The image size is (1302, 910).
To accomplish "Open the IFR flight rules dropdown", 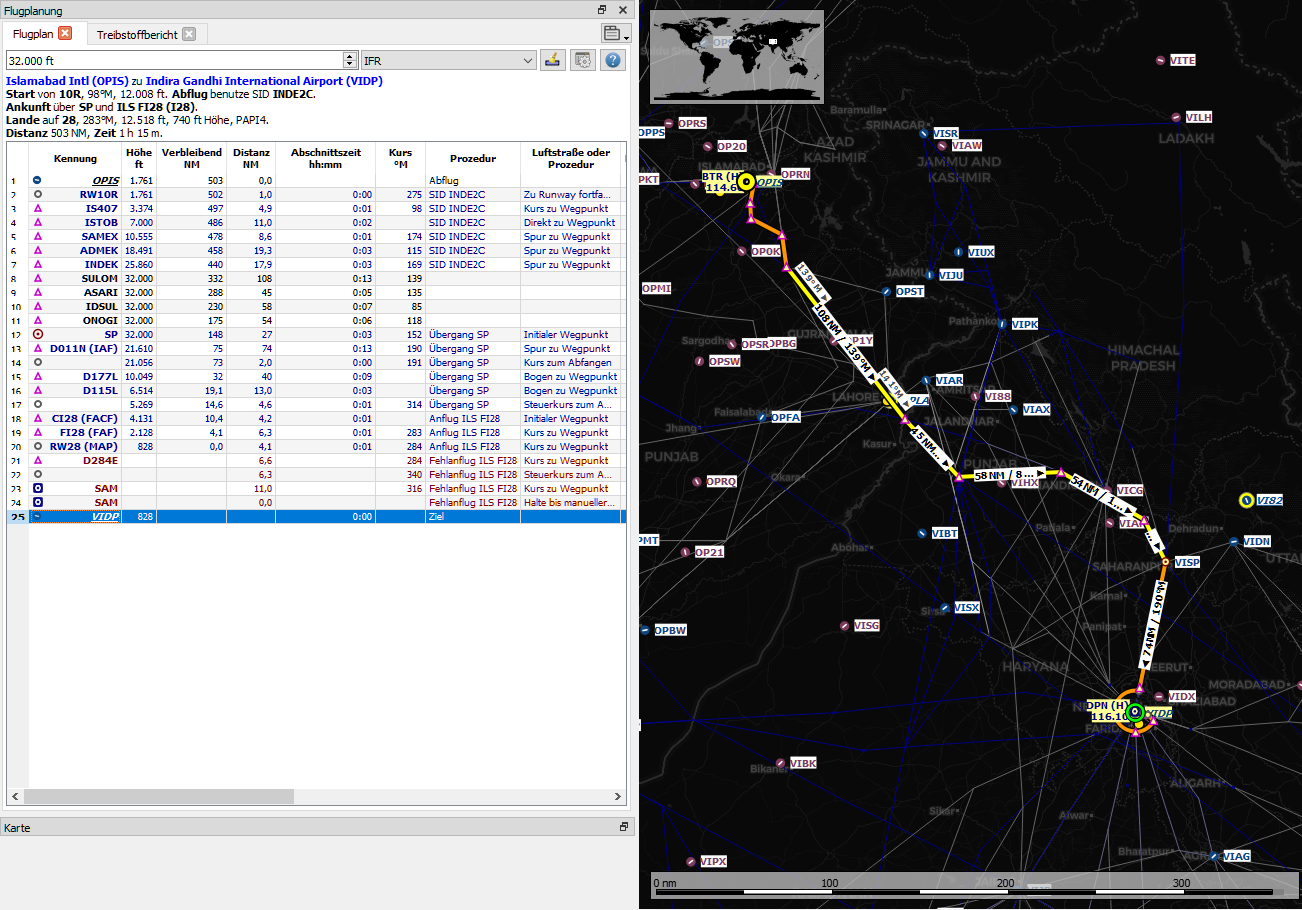I will click(449, 61).
